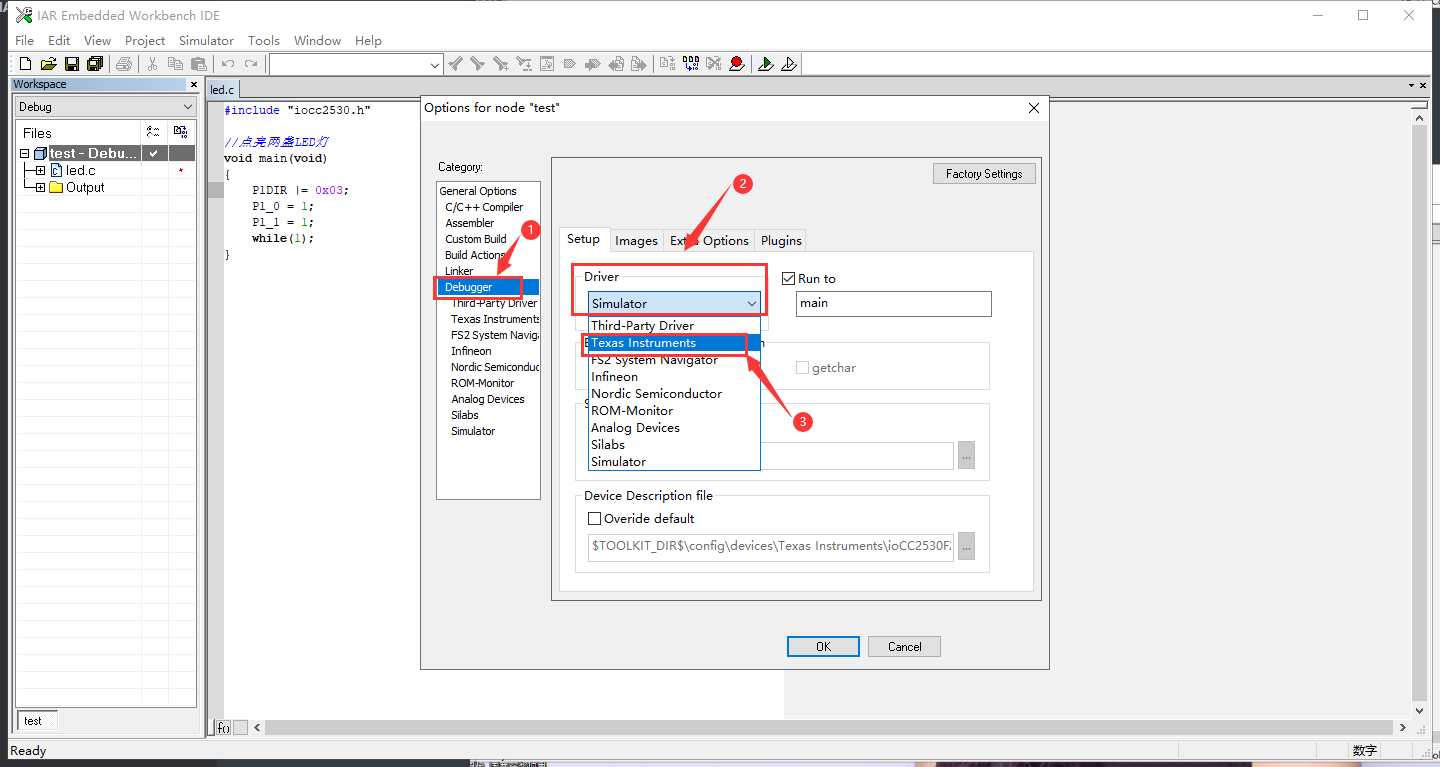Expand the led.c tree node
Screen dimensions: 1440x767
click(40, 171)
